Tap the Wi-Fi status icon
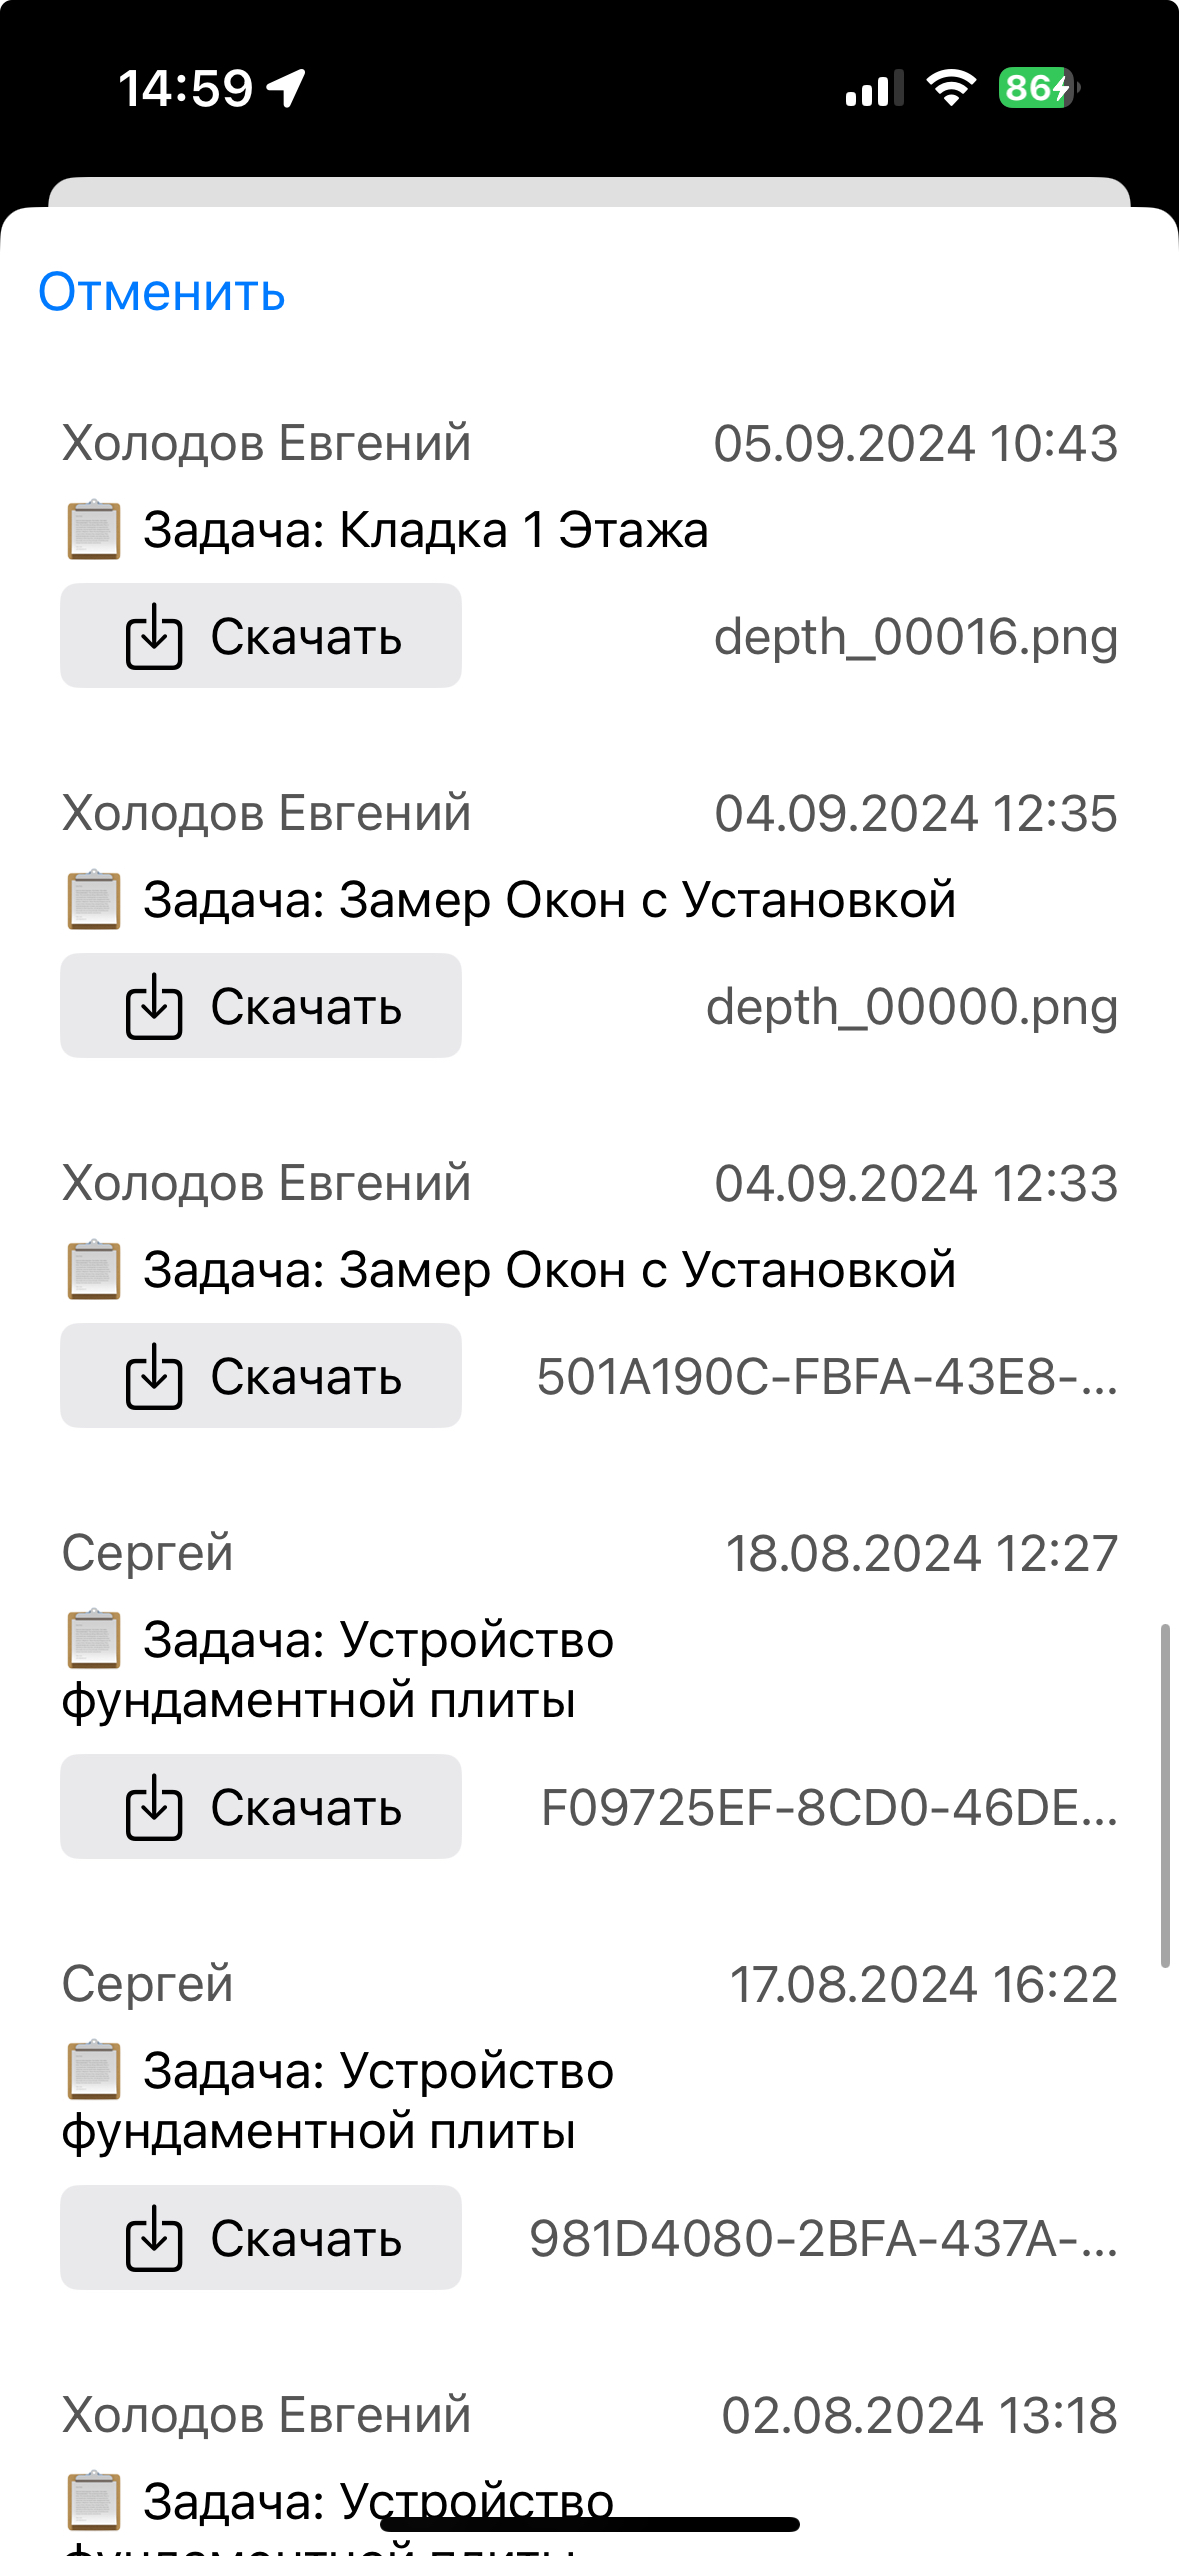1179x2556 pixels. [951, 88]
